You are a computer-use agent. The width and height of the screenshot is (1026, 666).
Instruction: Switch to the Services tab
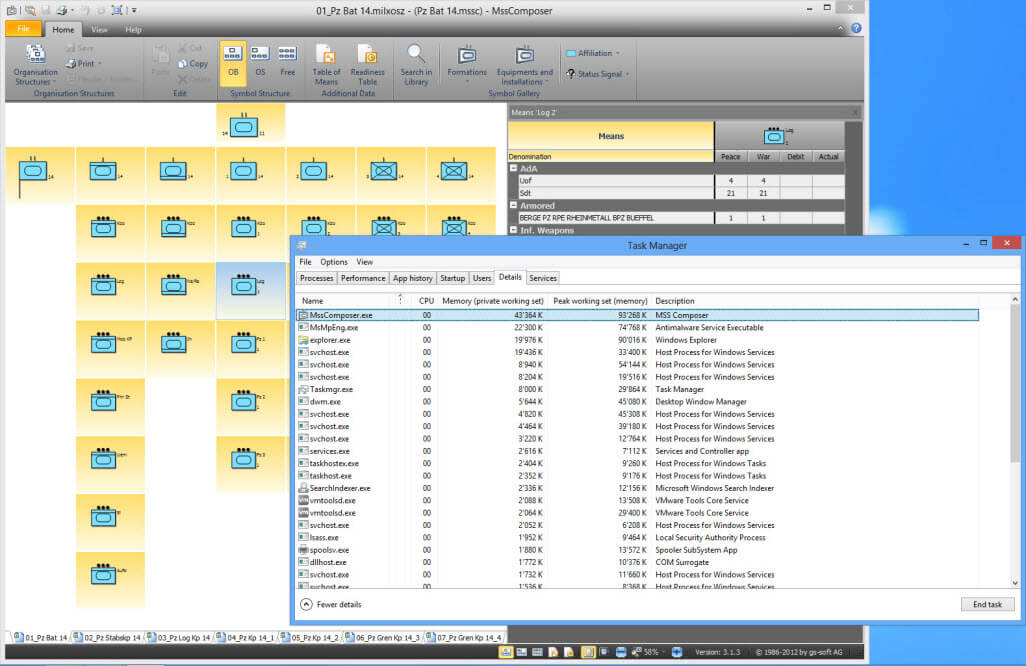click(x=542, y=278)
